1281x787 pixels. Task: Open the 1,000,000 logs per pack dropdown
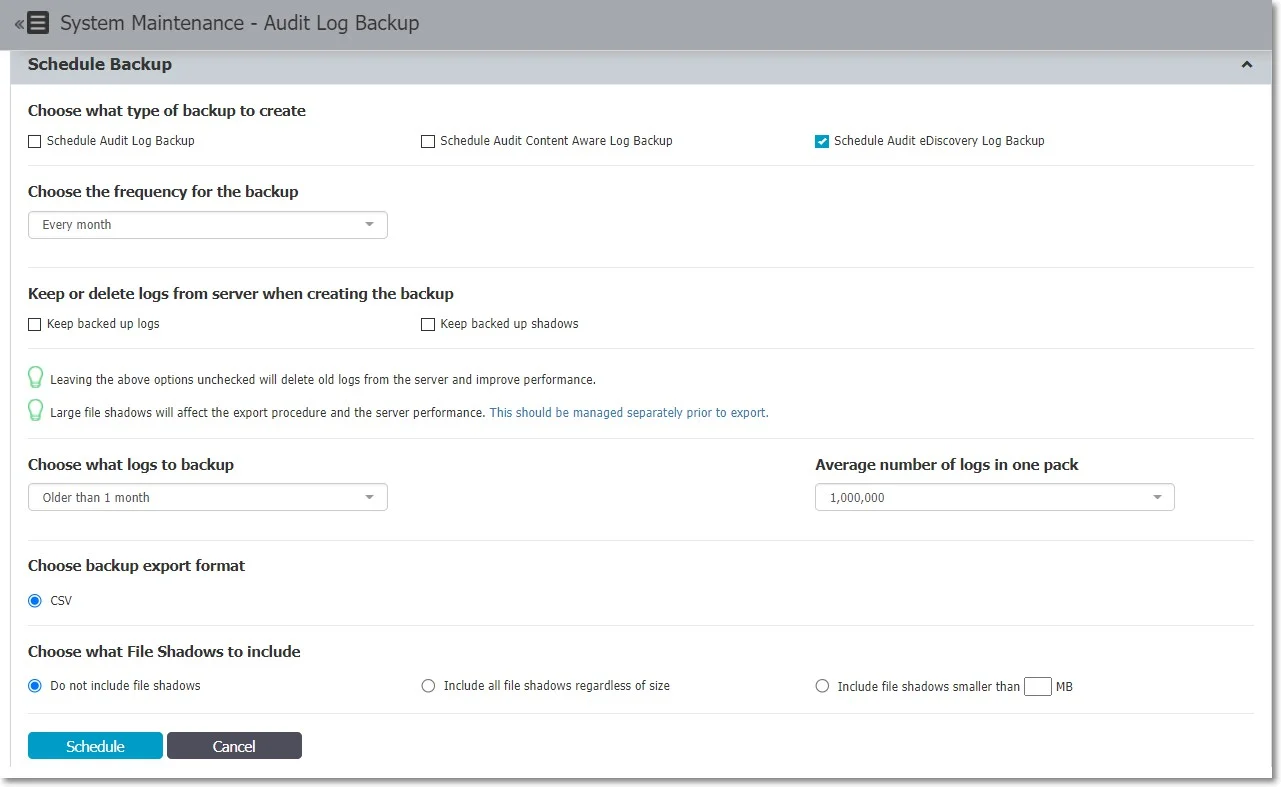pyautogui.click(x=995, y=497)
